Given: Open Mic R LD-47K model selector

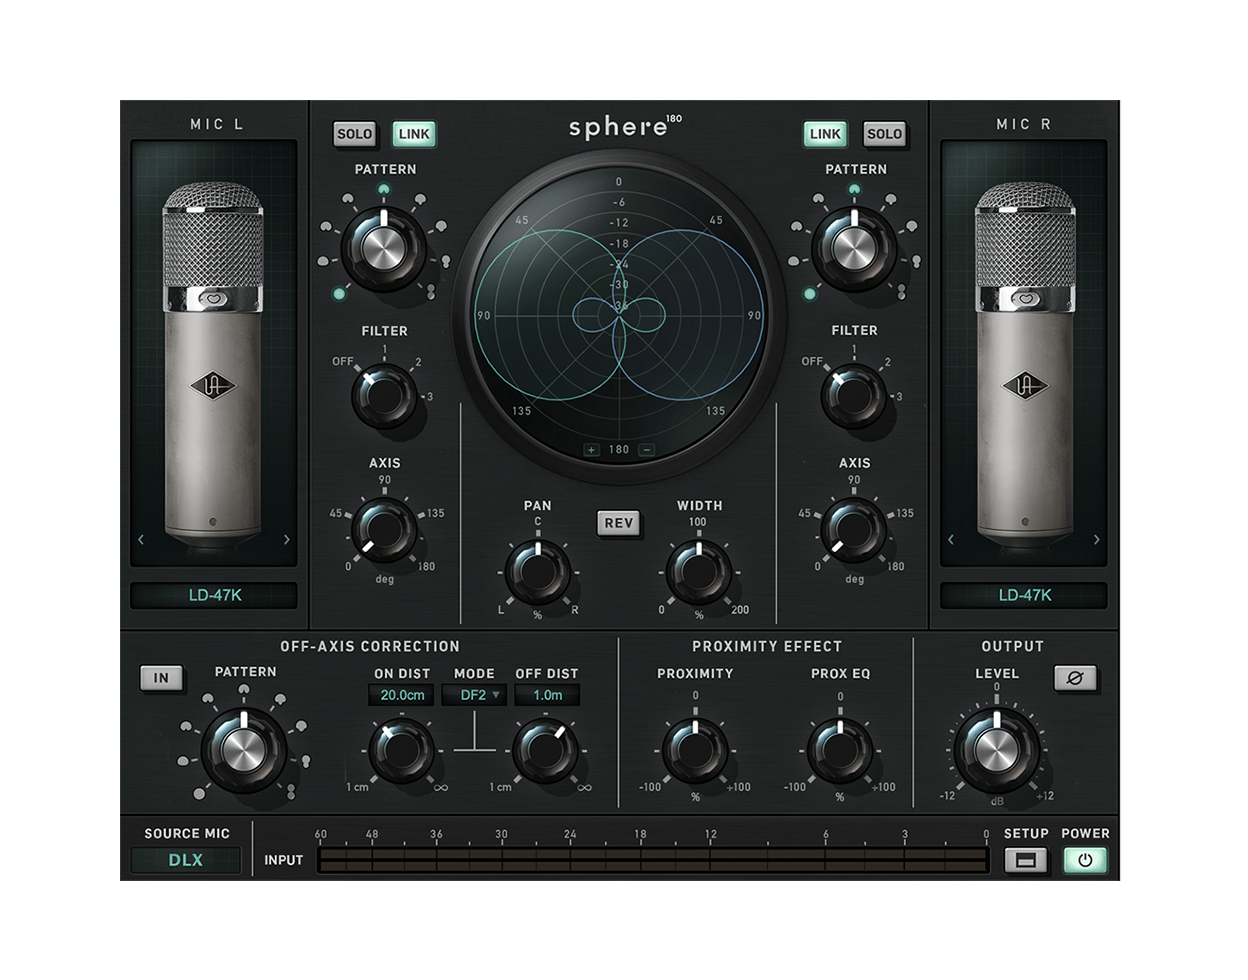Looking at the screenshot, I should tap(1024, 596).
